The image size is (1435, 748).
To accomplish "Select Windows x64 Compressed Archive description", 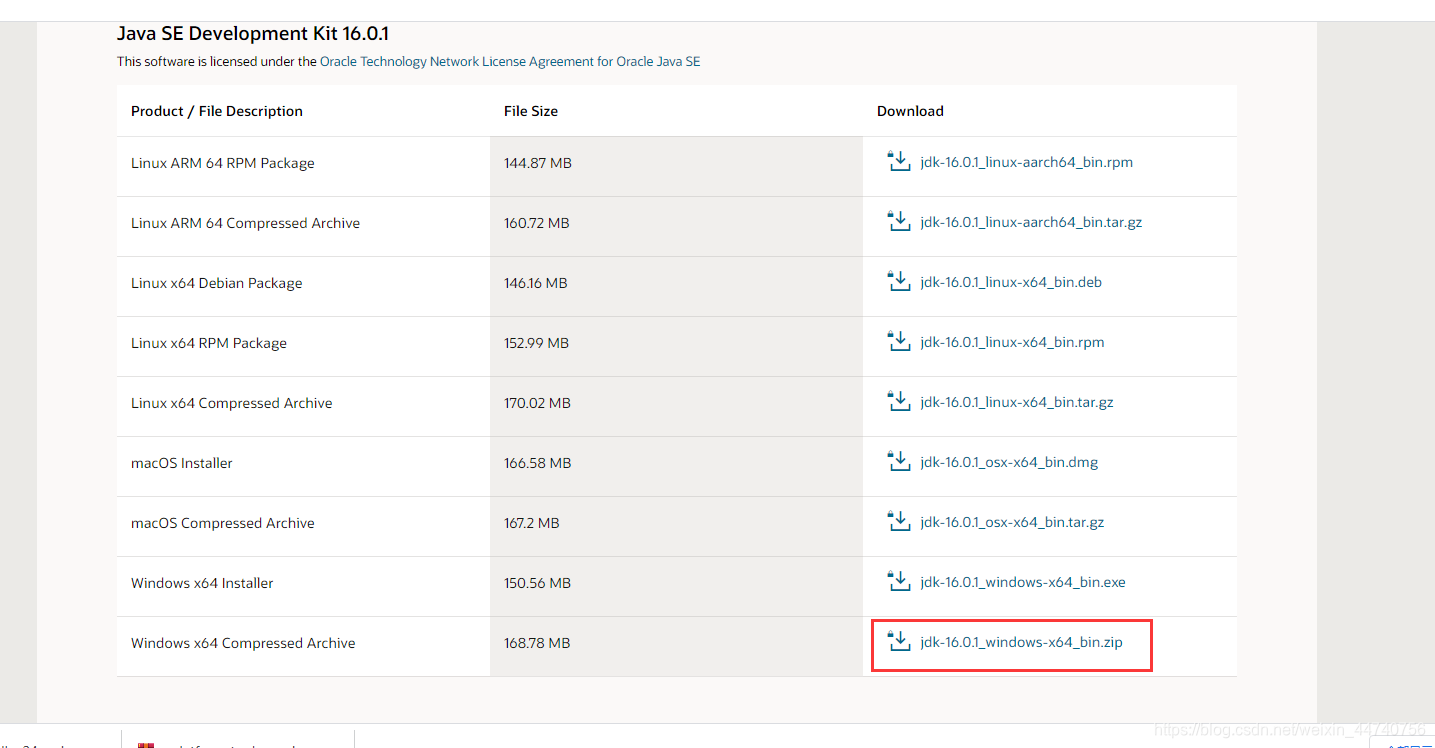I will coord(243,643).
